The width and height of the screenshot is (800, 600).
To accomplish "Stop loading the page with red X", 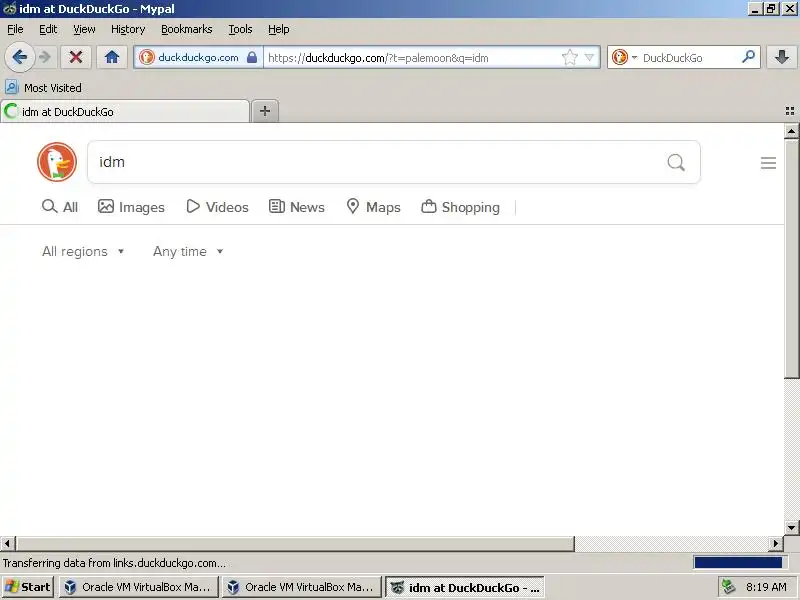I will tap(76, 57).
